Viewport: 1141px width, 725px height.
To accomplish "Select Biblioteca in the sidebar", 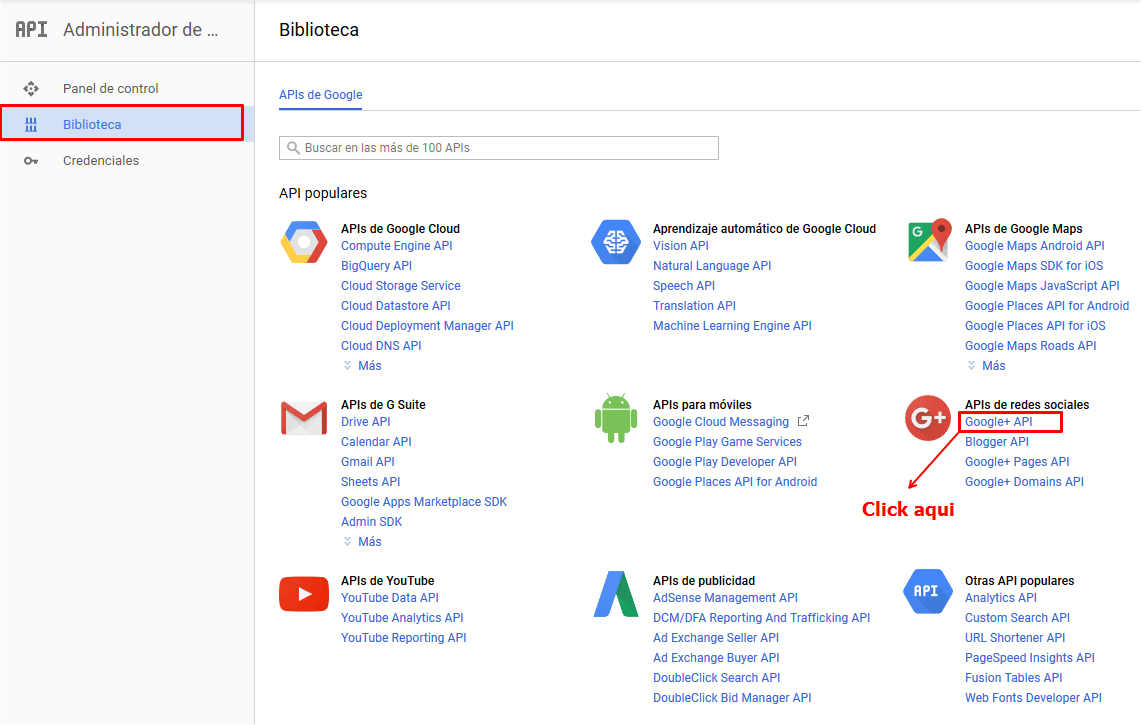I will [92, 125].
